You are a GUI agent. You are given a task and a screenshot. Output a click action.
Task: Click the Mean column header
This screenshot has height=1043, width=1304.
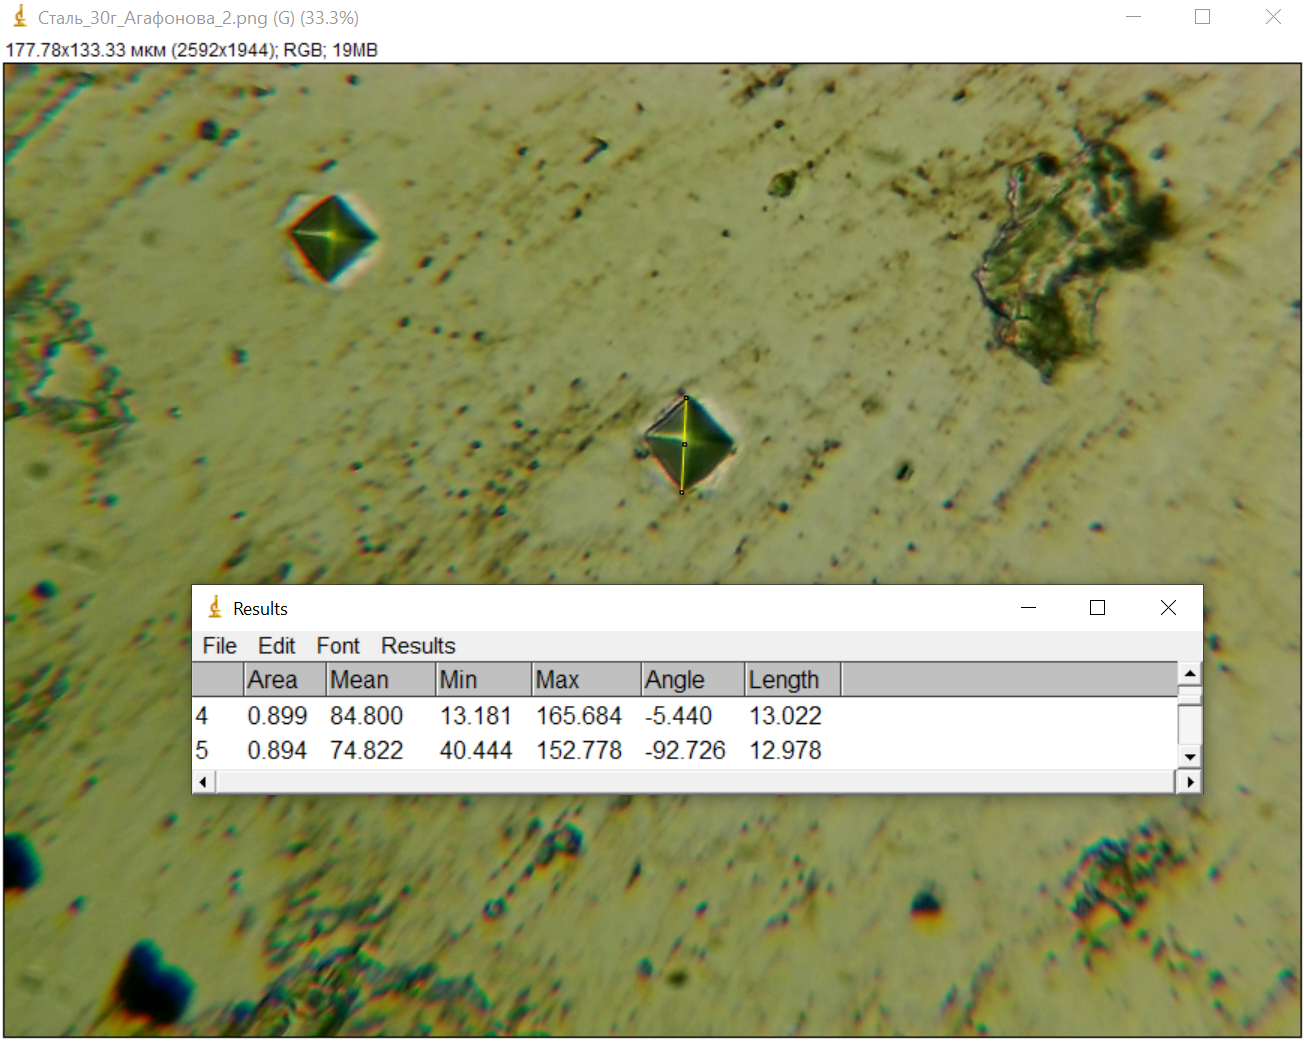point(381,680)
